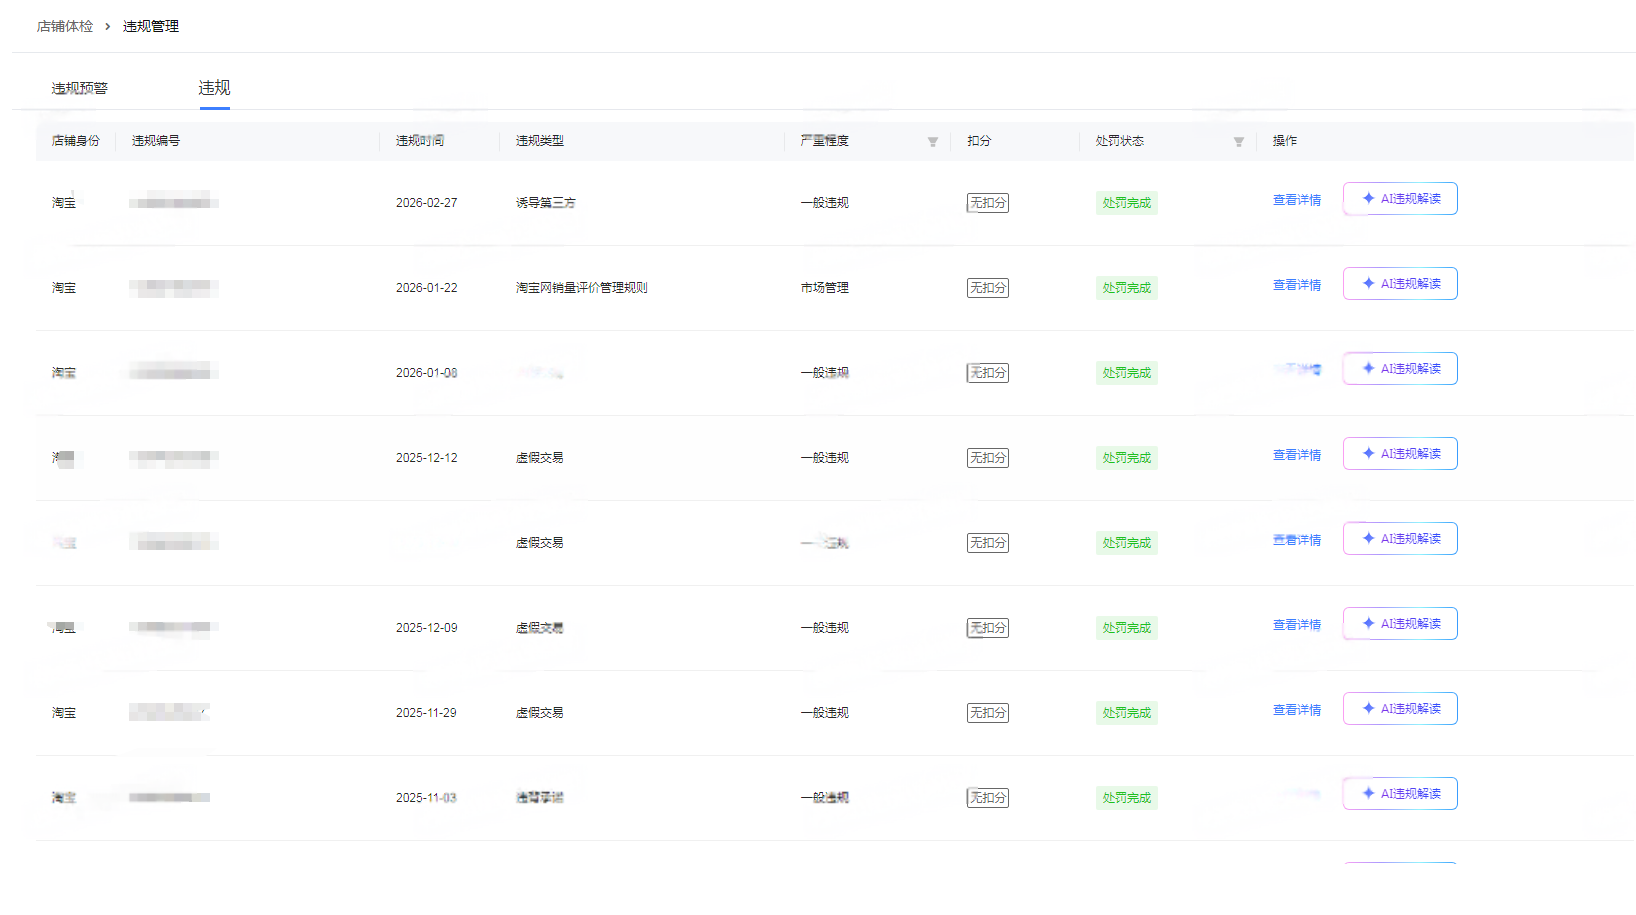Click the 淘宝网销量评价管理规则 violation type
The image size is (1636, 915).
(582, 288)
